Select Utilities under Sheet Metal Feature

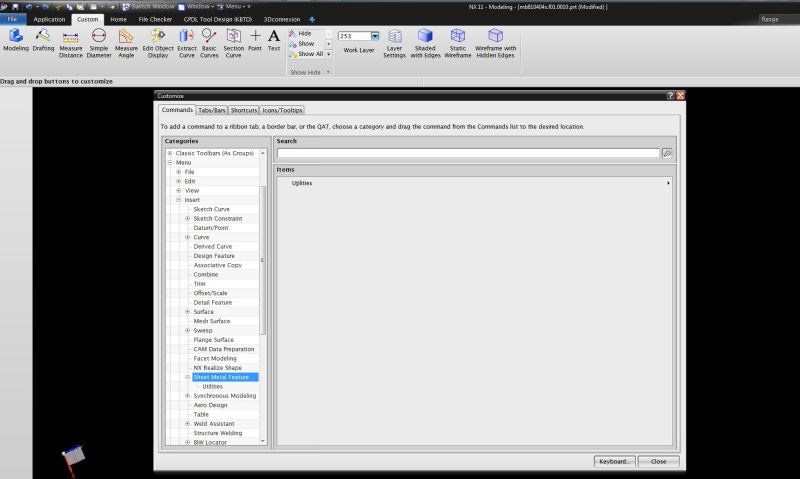[x=212, y=386]
